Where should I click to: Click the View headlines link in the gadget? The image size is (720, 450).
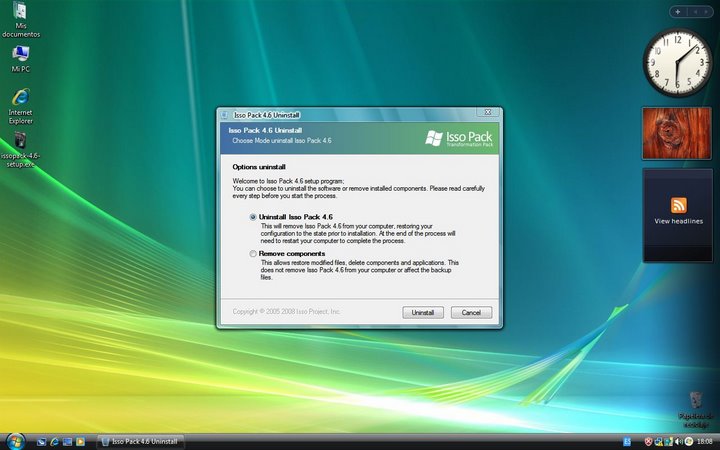pyautogui.click(x=678, y=221)
